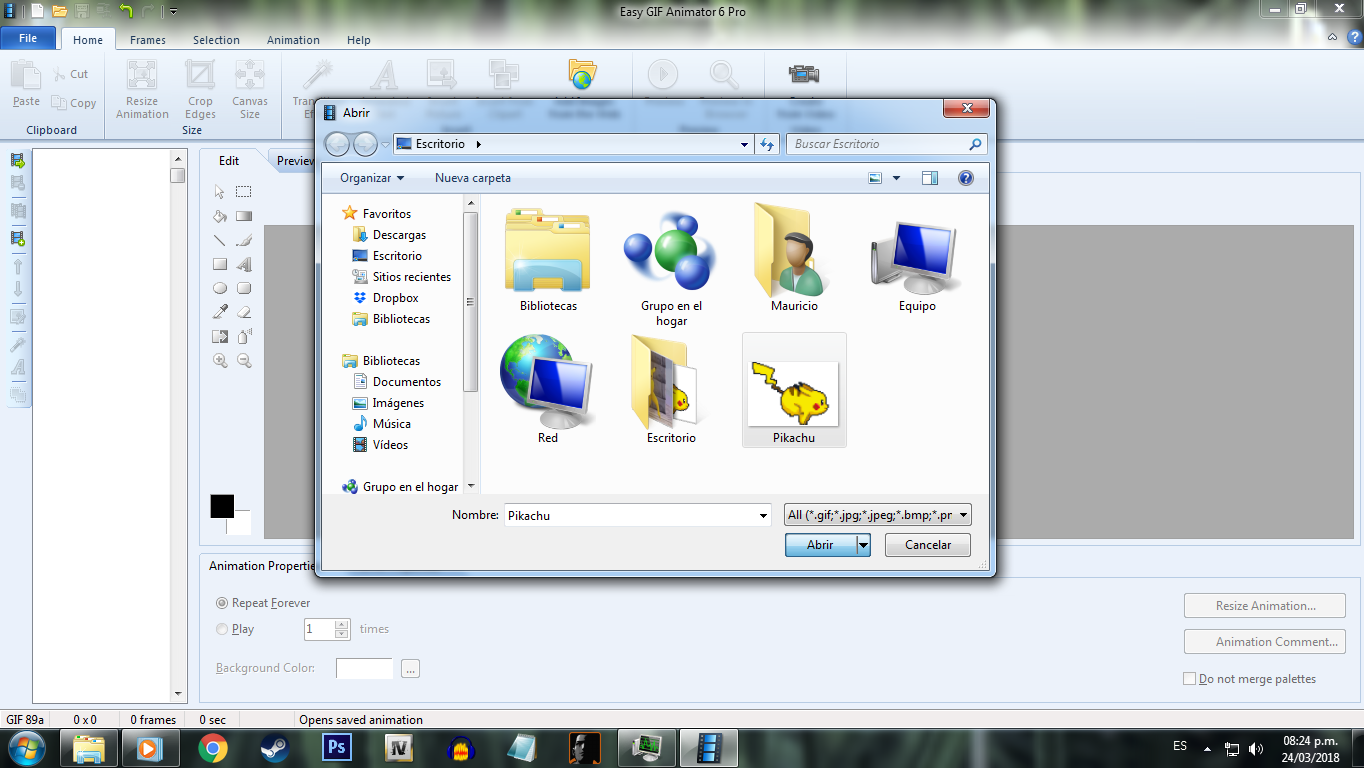Viewport: 1364px width, 768px height.
Task: Select the paint bucket fill tool
Action: [220, 216]
